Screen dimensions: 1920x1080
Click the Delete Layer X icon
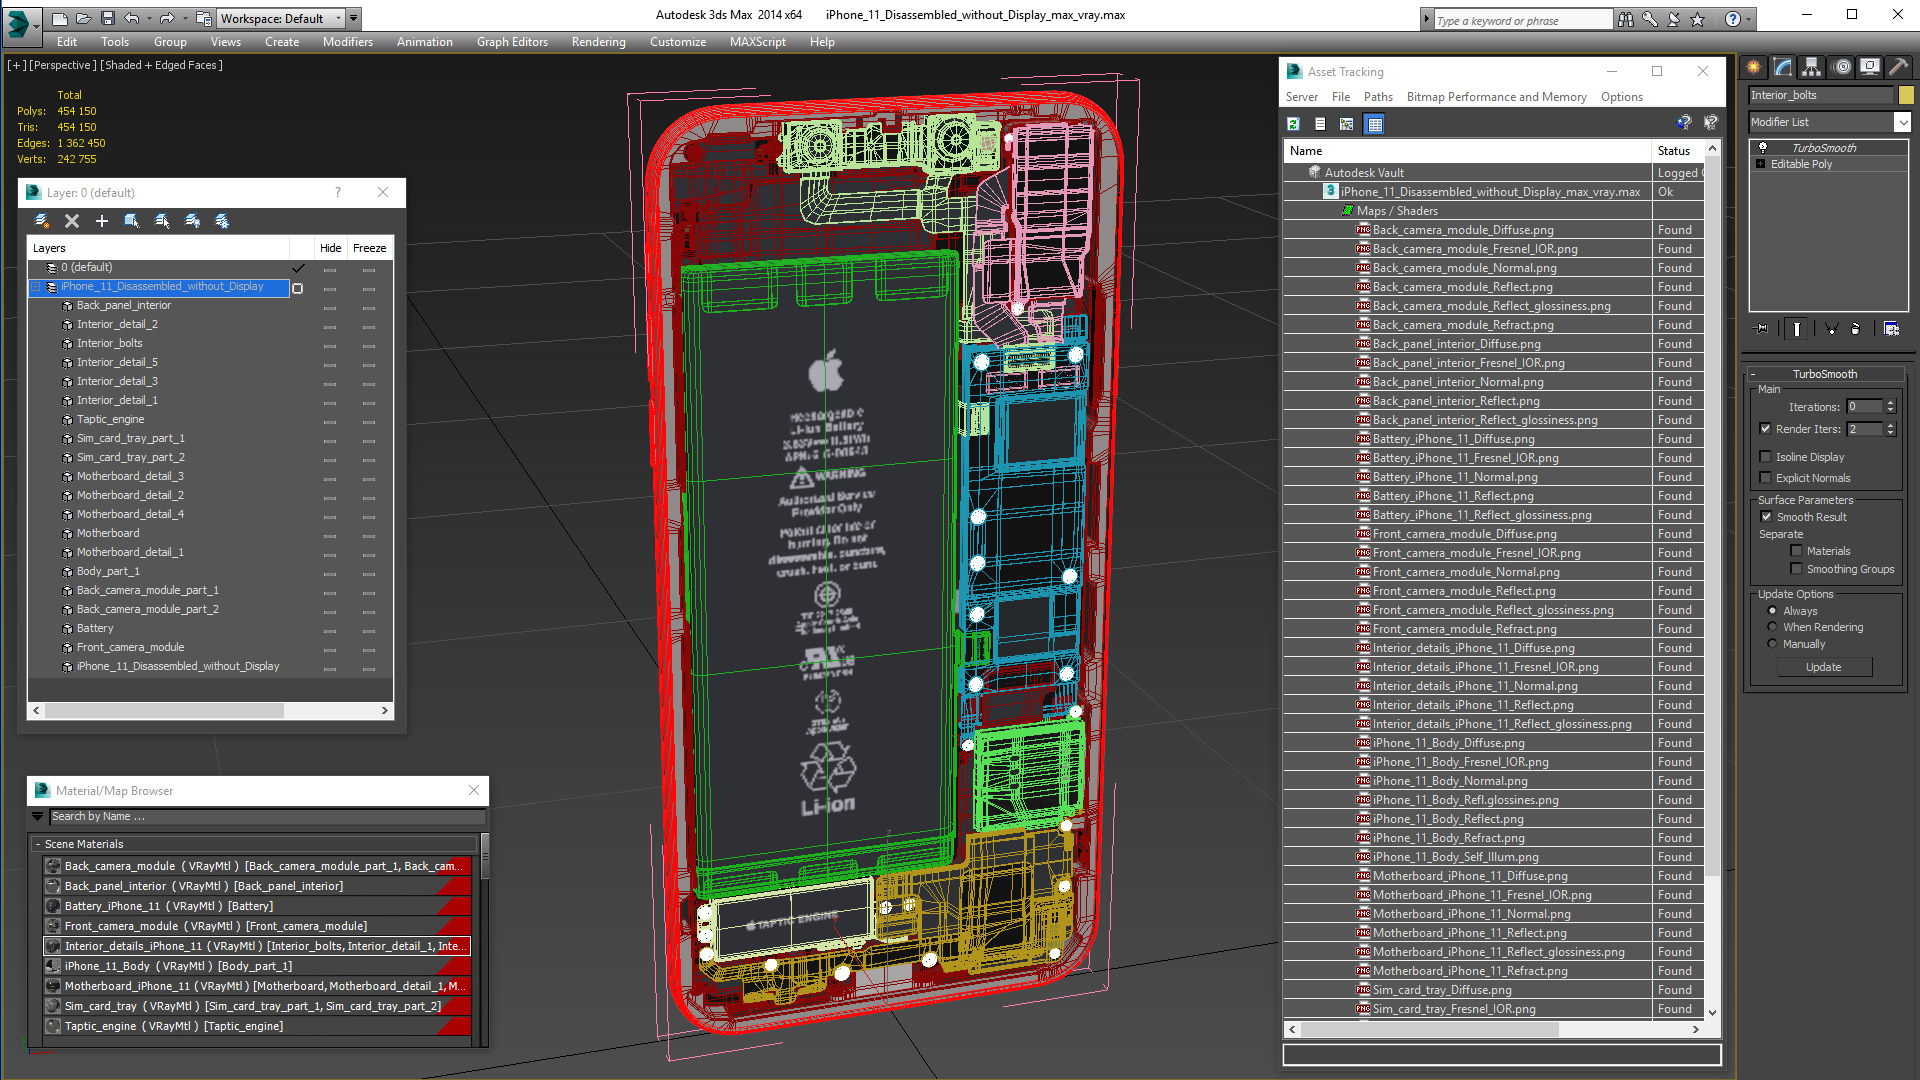tap(72, 221)
